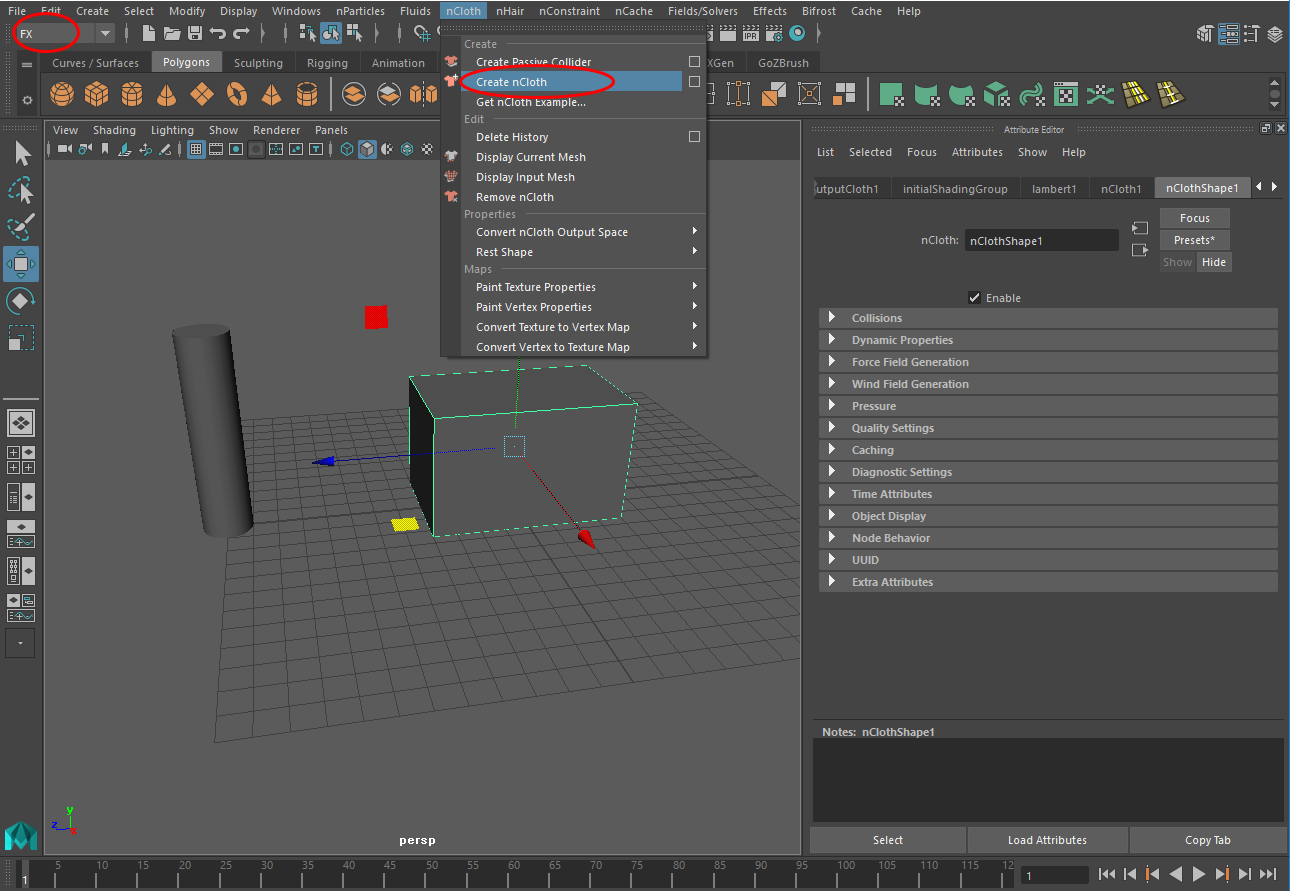Click the Play forwards button
Image resolution: width=1290 pixels, height=891 pixels.
[x=1199, y=874]
